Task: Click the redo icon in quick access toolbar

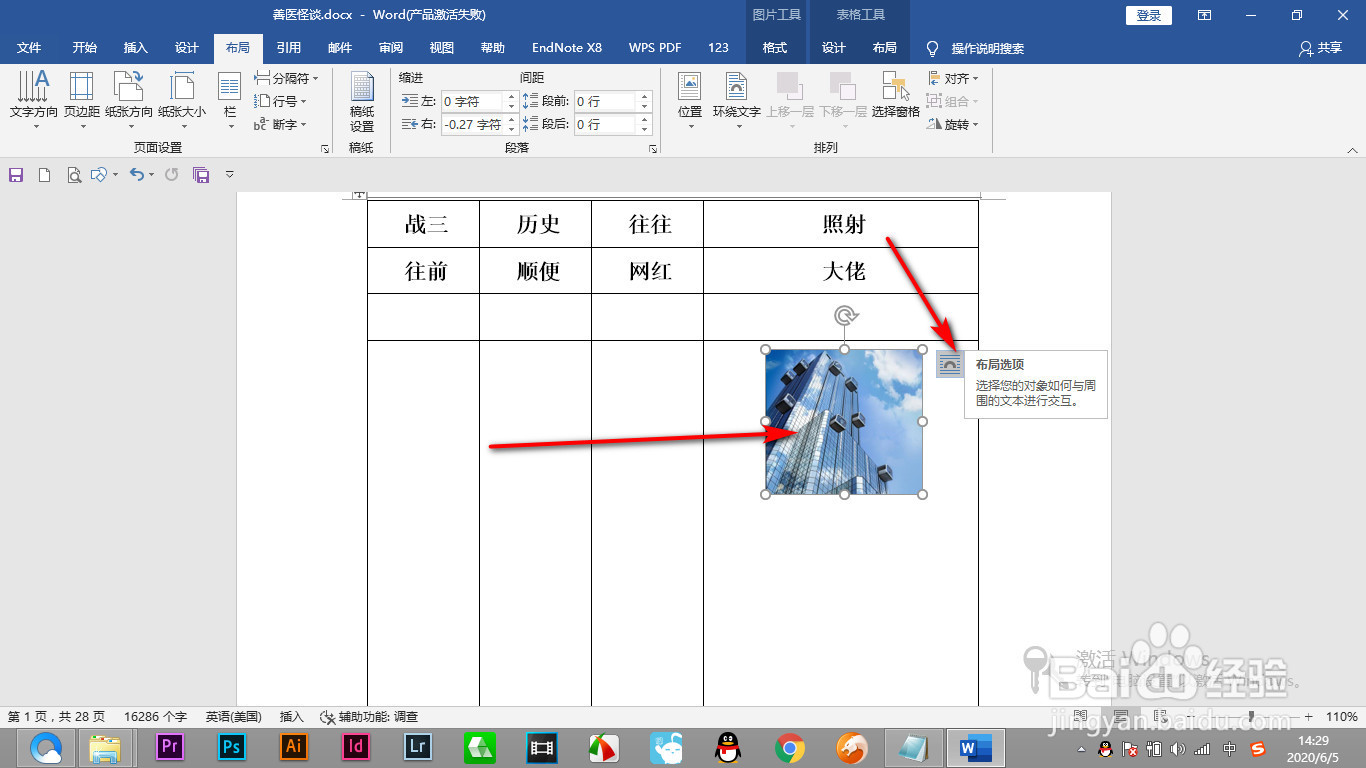Action: (171, 175)
